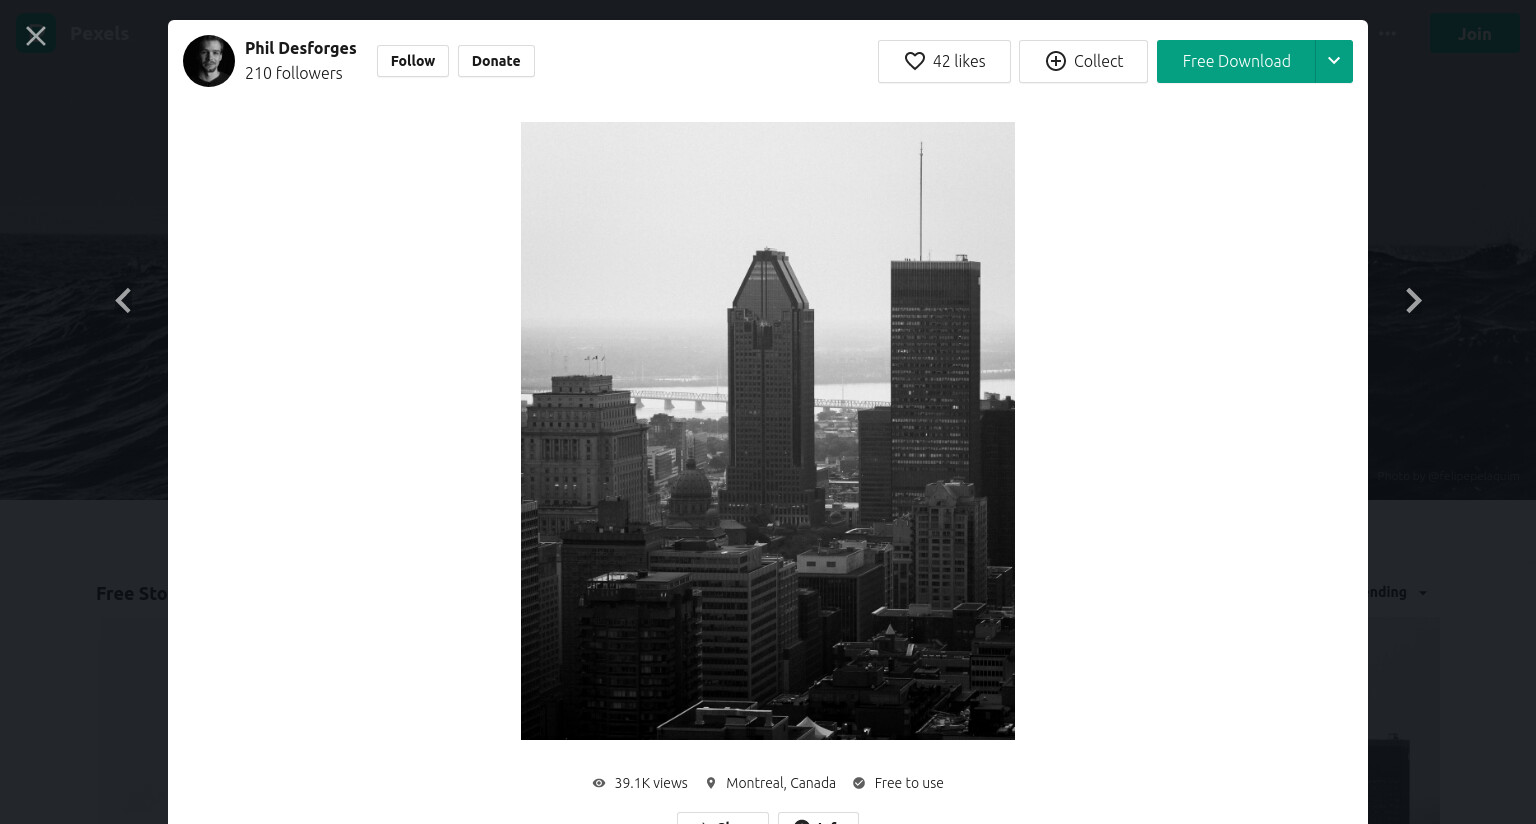The image size is (1536, 824).
Task: Expand download size options arrow
Action: pyautogui.click(x=1334, y=61)
